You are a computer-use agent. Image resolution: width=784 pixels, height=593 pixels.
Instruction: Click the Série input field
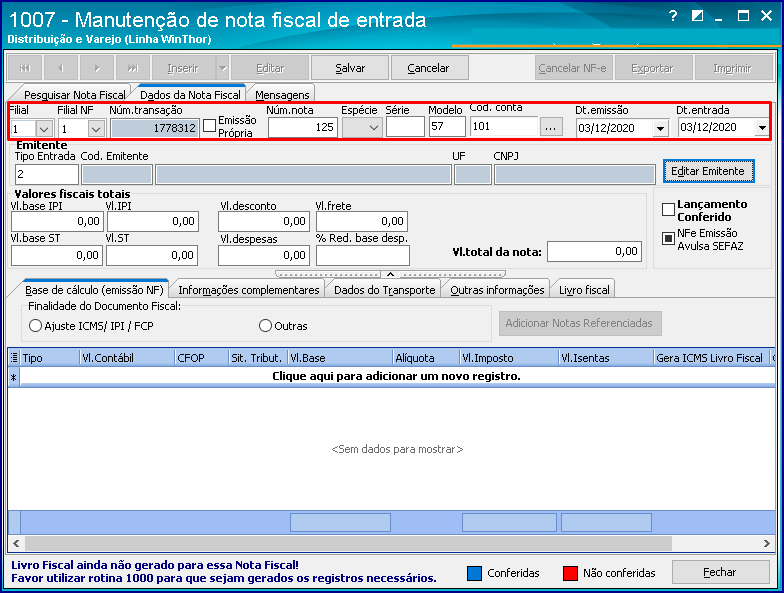coord(405,127)
